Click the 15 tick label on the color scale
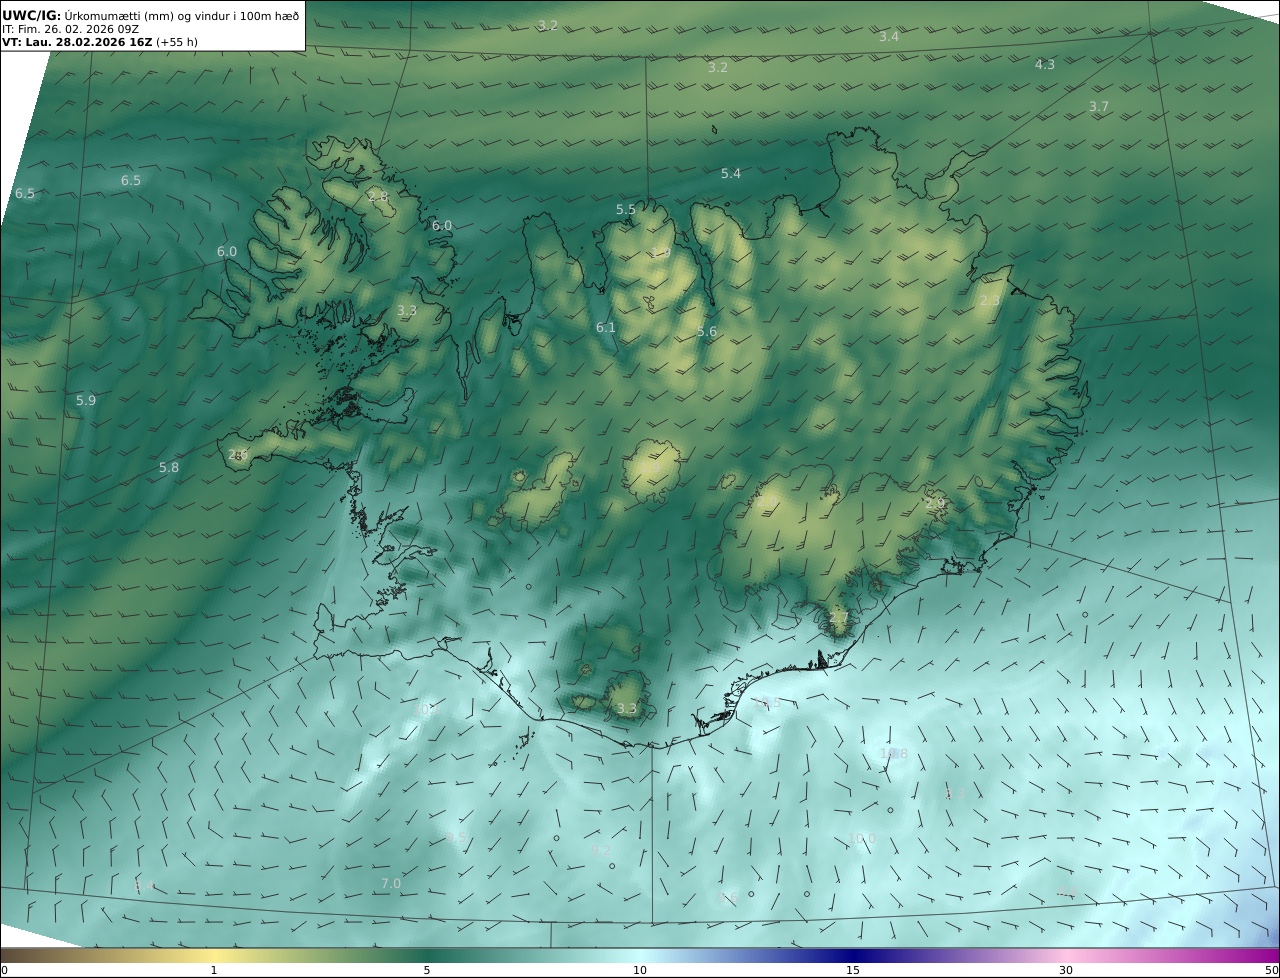Viewport: 1280px width, 978px height. 853,970
